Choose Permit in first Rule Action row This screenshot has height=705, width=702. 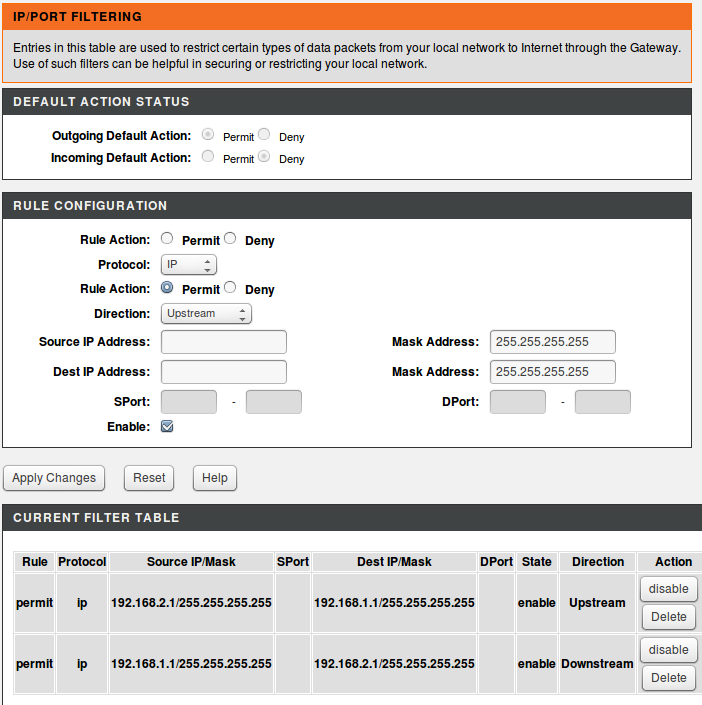[x=167, y=238]
